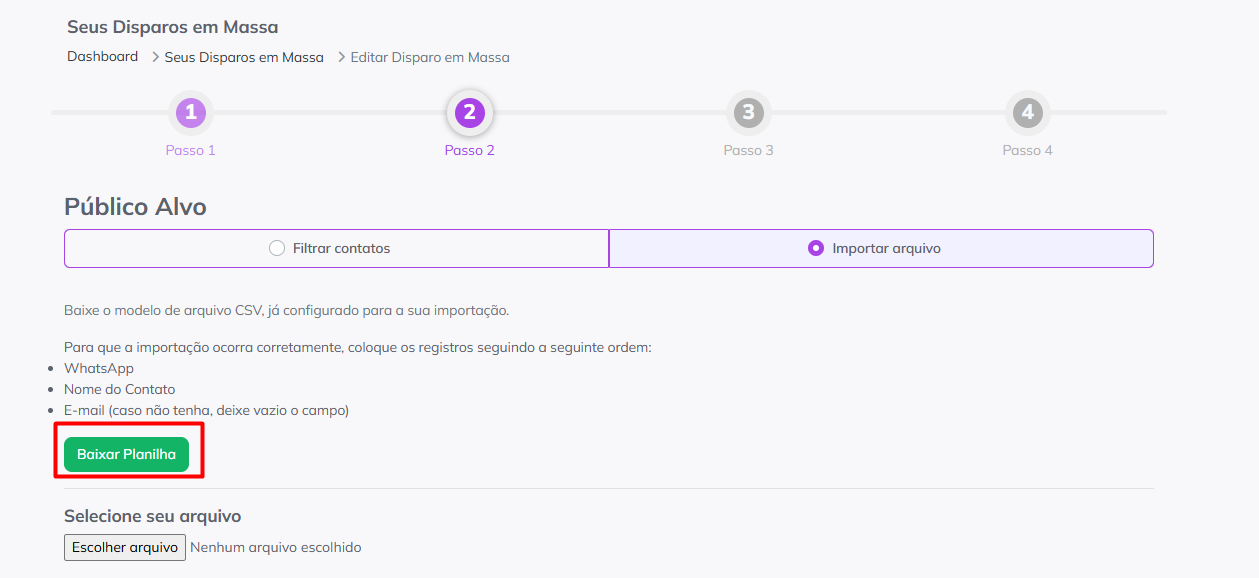Click the step 1 circle icon
This screenshot has width=1259, height=578.
(191, 113)
